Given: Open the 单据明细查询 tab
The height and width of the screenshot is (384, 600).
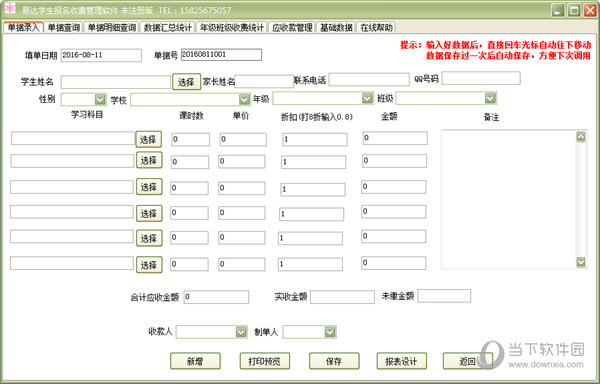Looking at the screenshot, I should click(x=111, y=27).
